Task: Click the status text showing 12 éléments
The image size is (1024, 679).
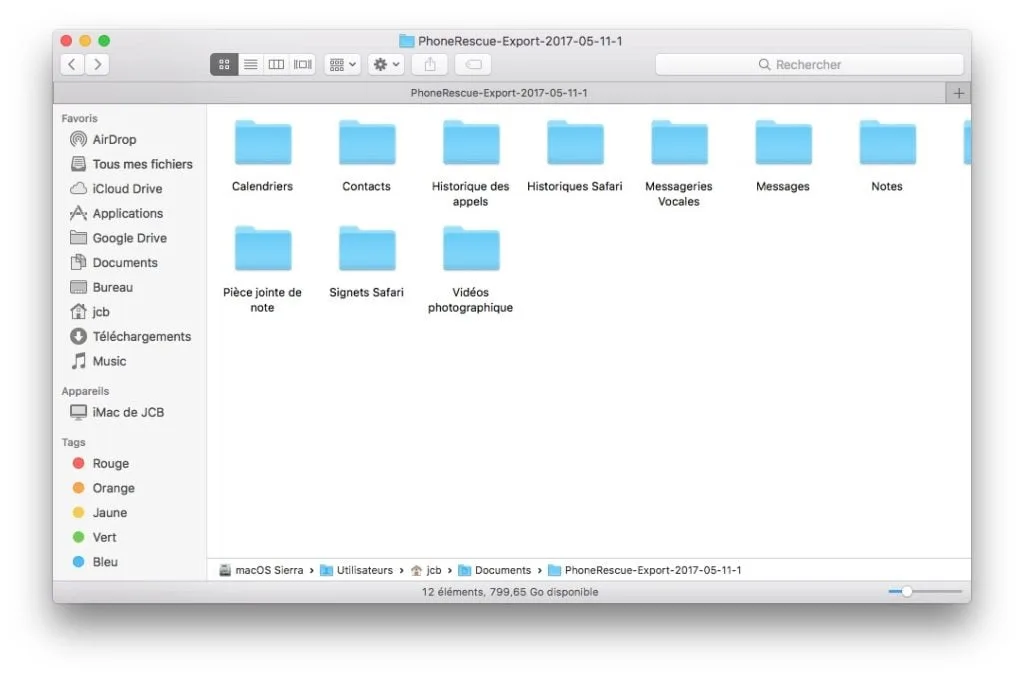Action: 510,592
